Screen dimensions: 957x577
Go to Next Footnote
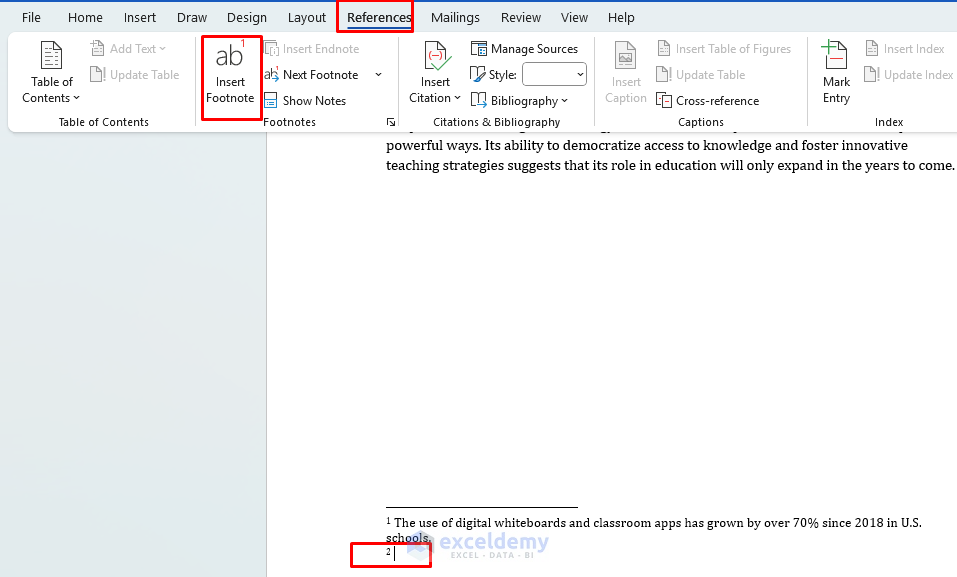coord(312,74)
